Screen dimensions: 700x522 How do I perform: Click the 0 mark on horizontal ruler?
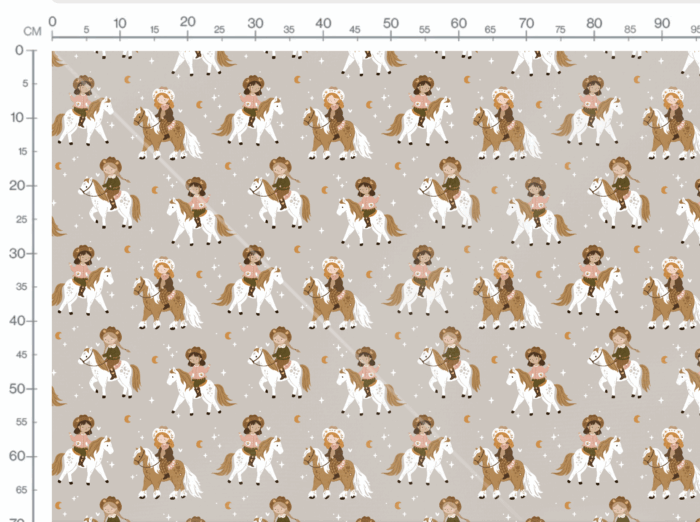[53, 22]
